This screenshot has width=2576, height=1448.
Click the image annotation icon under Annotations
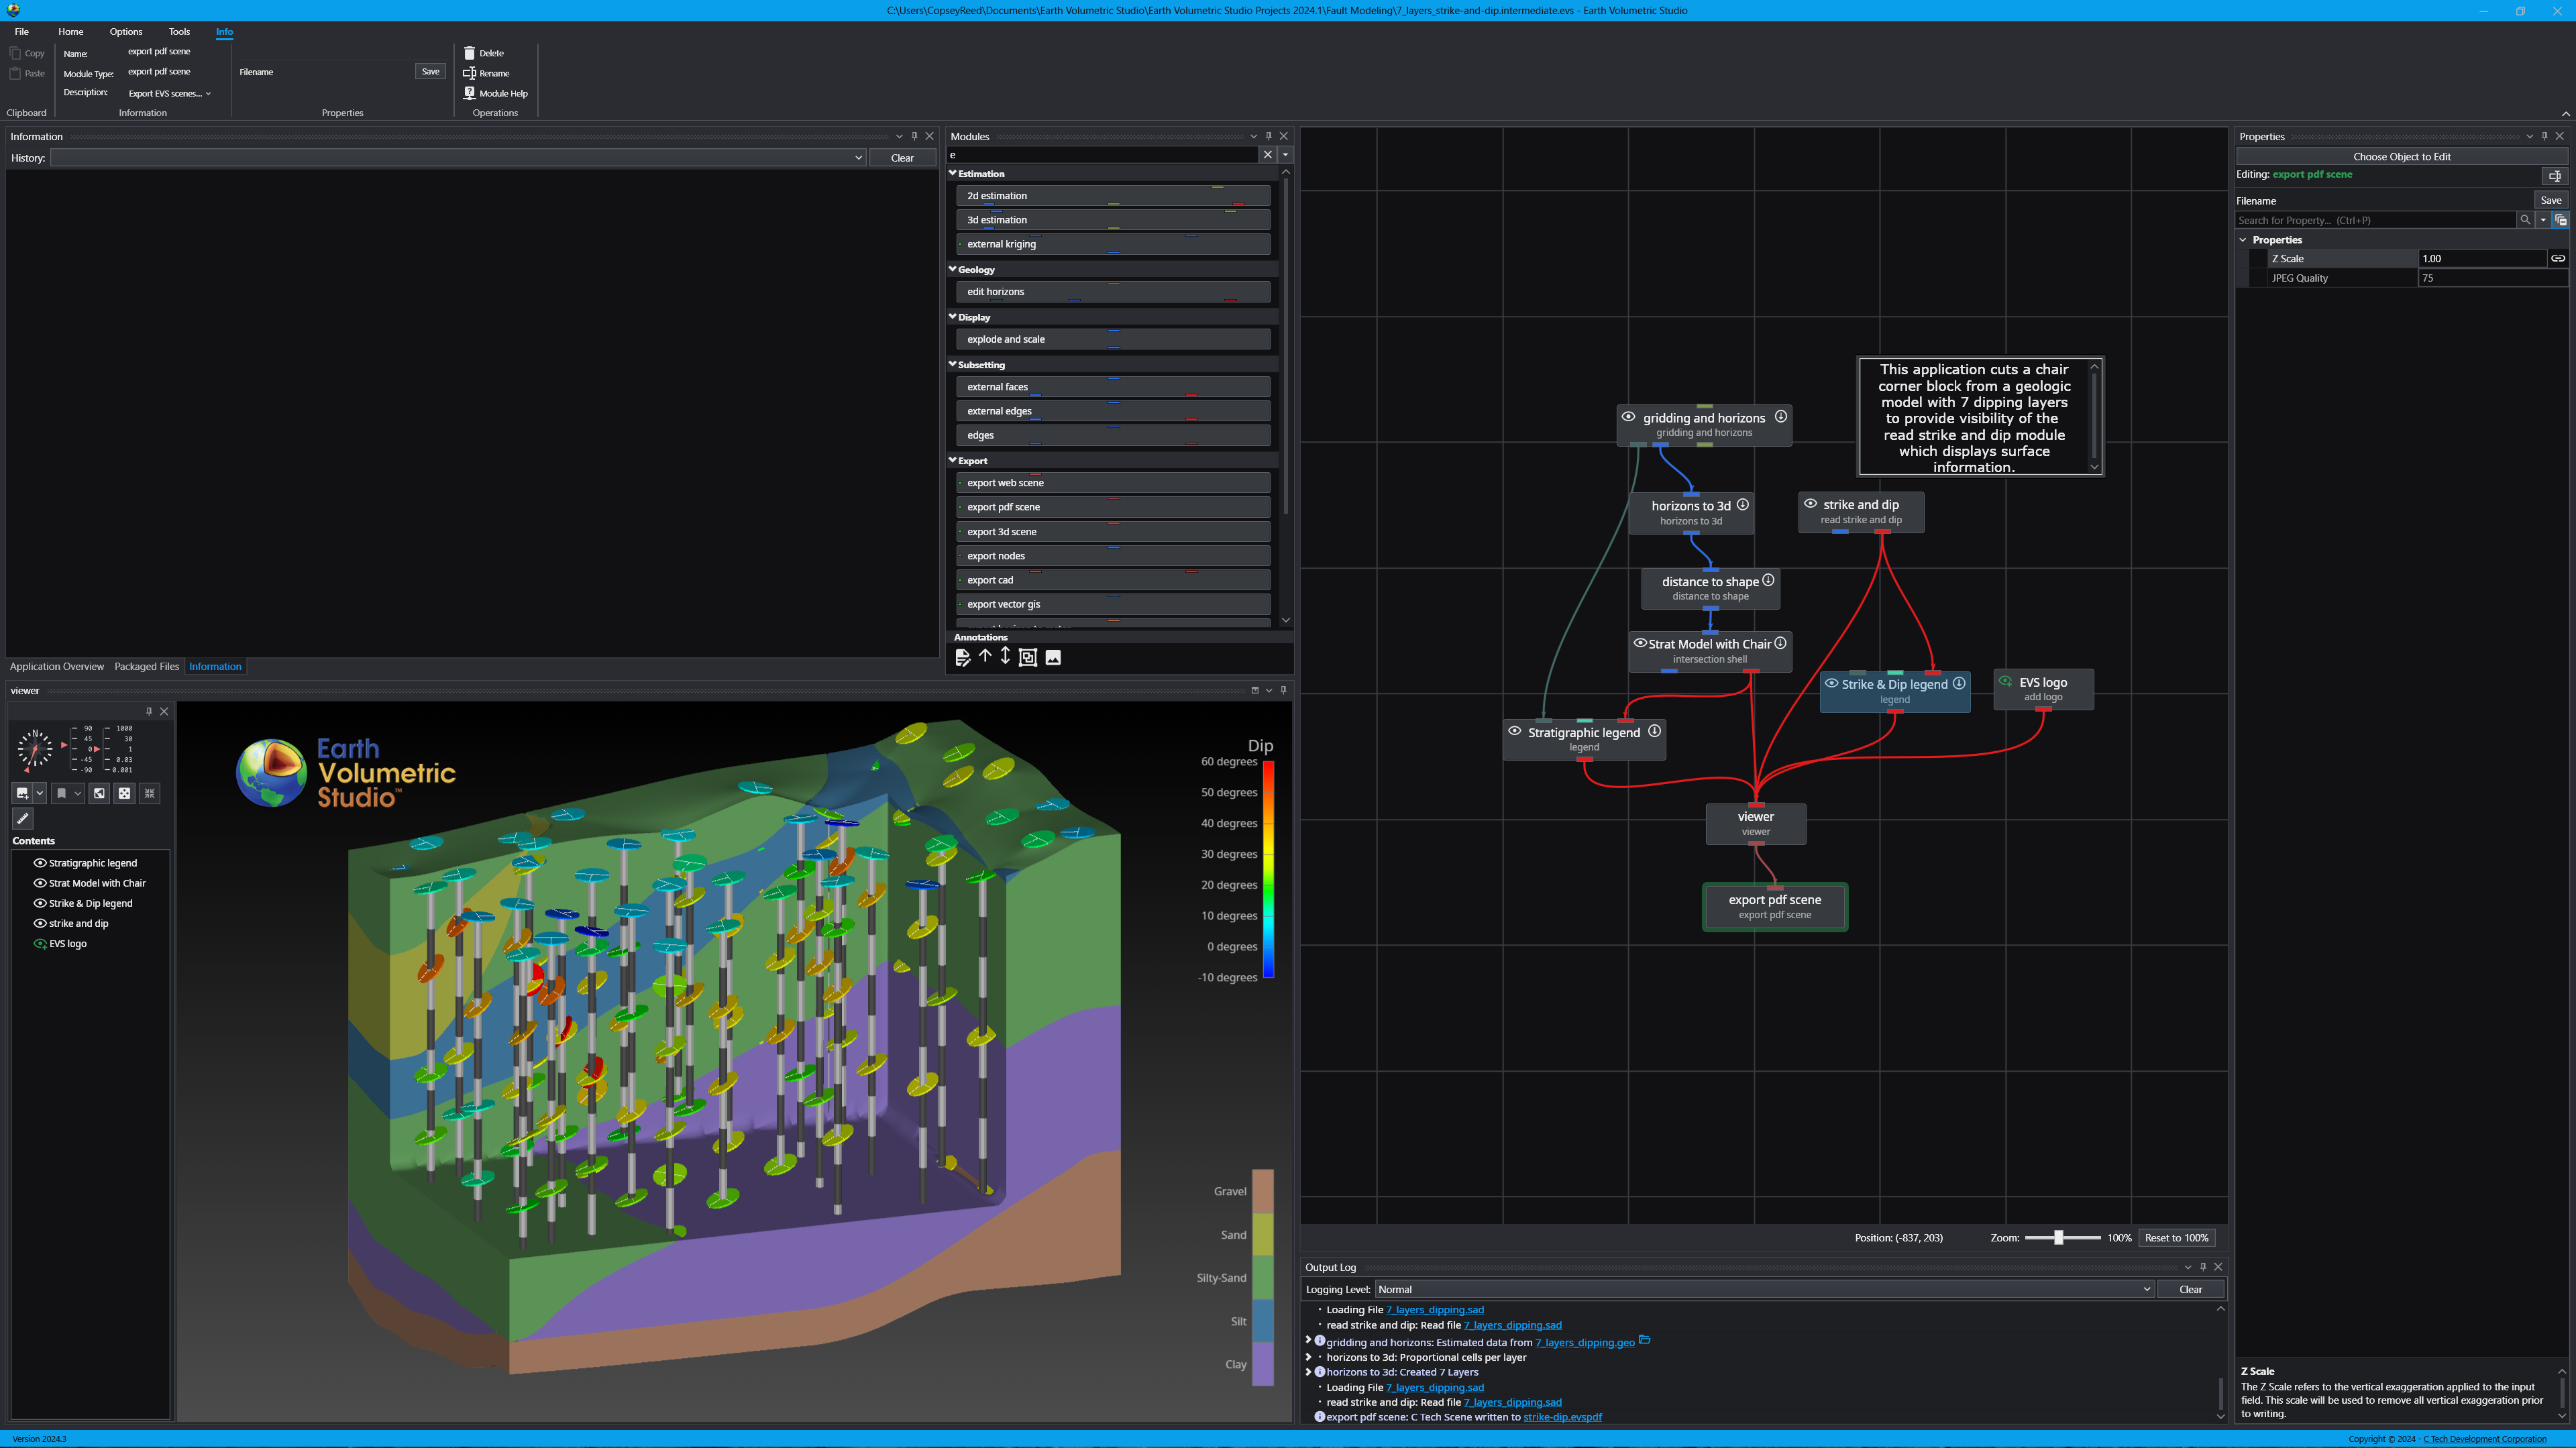pyautogui.click(x=1053, y=657)
